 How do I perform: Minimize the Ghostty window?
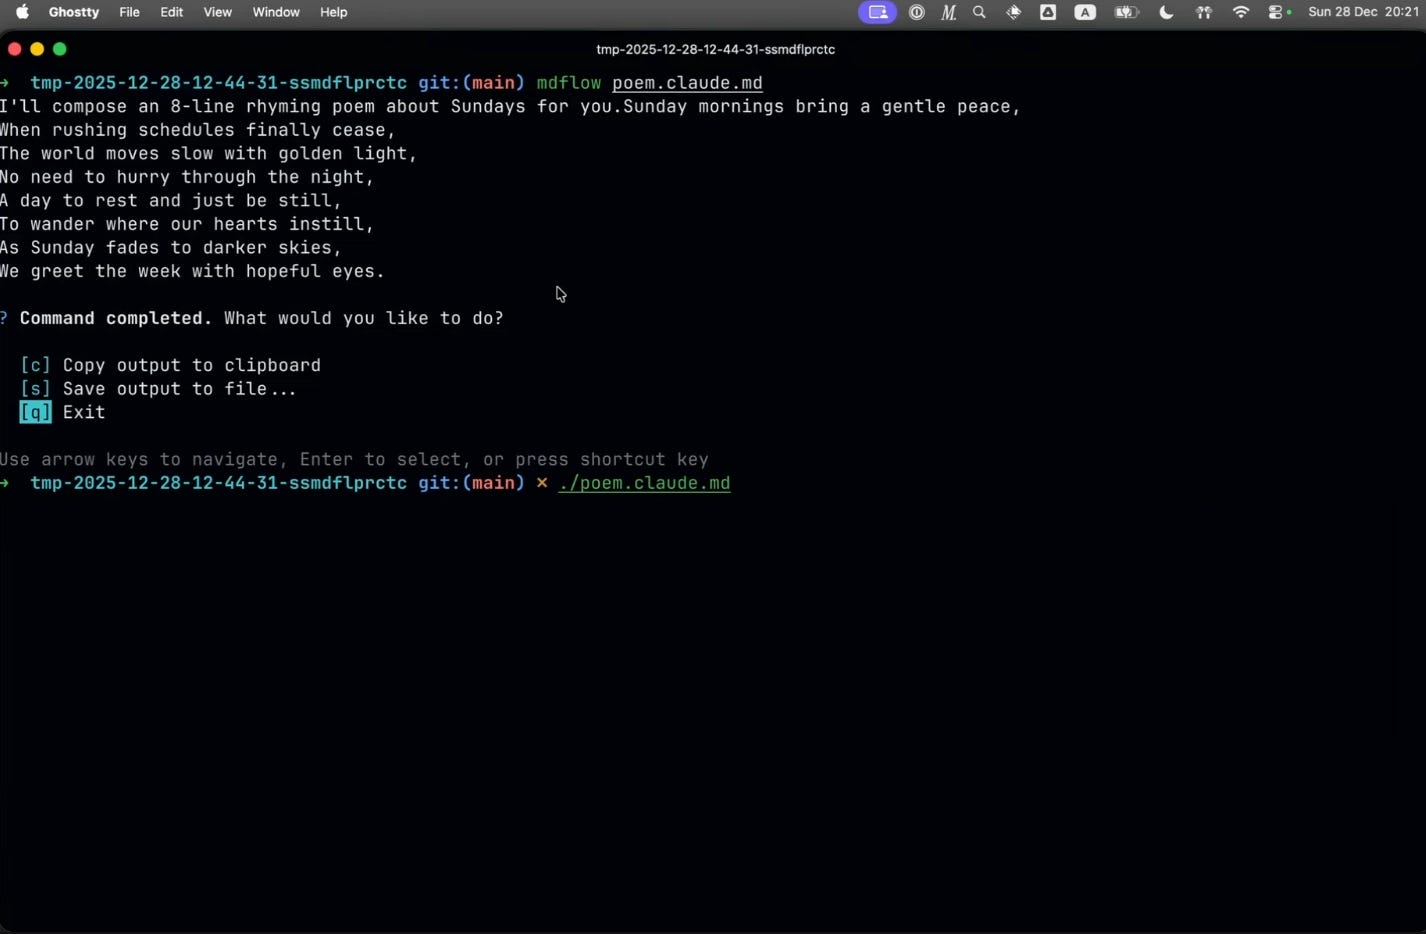[37, 49]
